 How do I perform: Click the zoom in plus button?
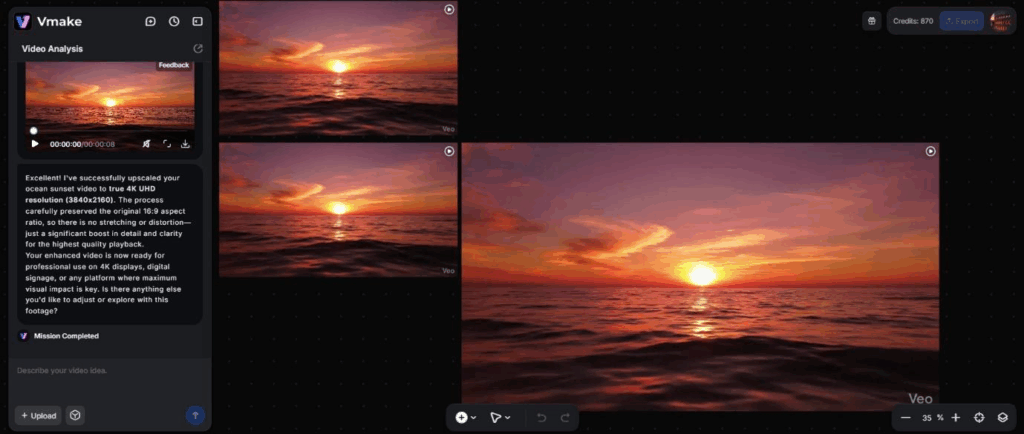tap(956, 417)
